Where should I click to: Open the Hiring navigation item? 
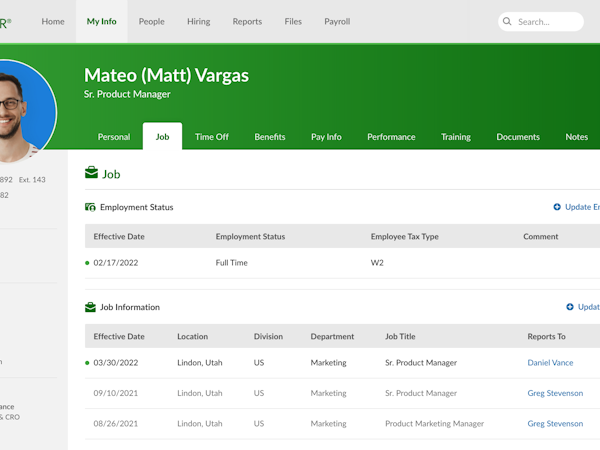click(199, 21)
